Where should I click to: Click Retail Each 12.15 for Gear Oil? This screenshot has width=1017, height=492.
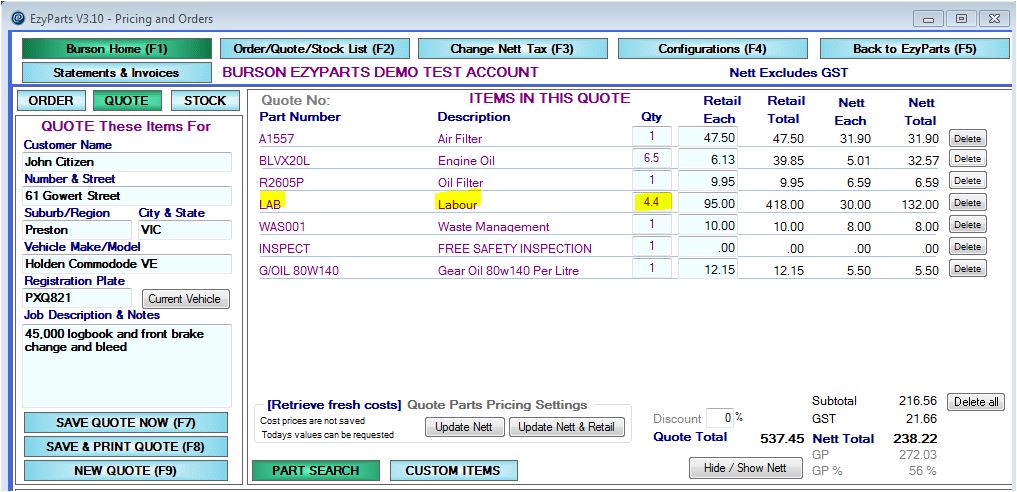708,270
